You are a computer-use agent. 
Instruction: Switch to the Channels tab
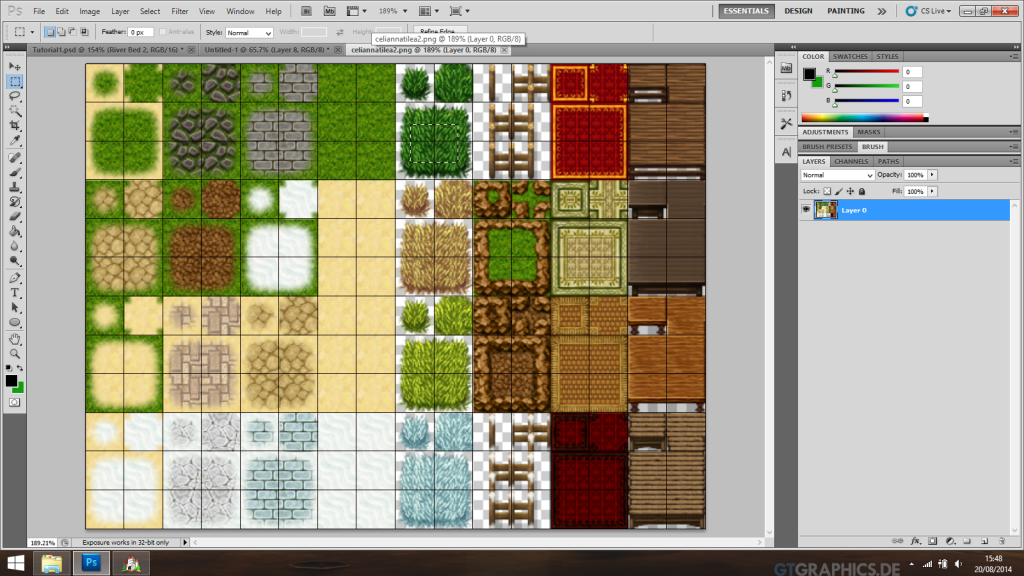[851, 161]
